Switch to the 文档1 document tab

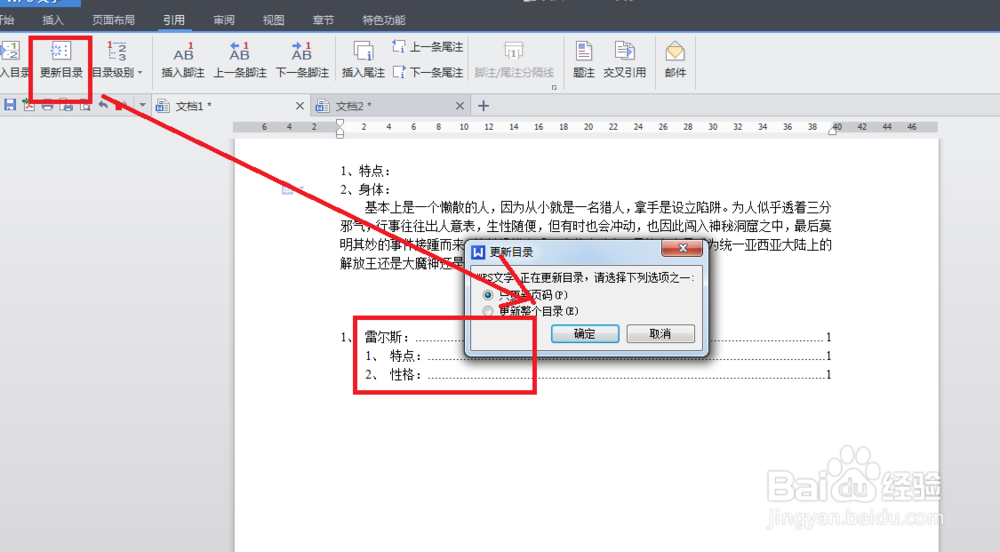(231, 106)
